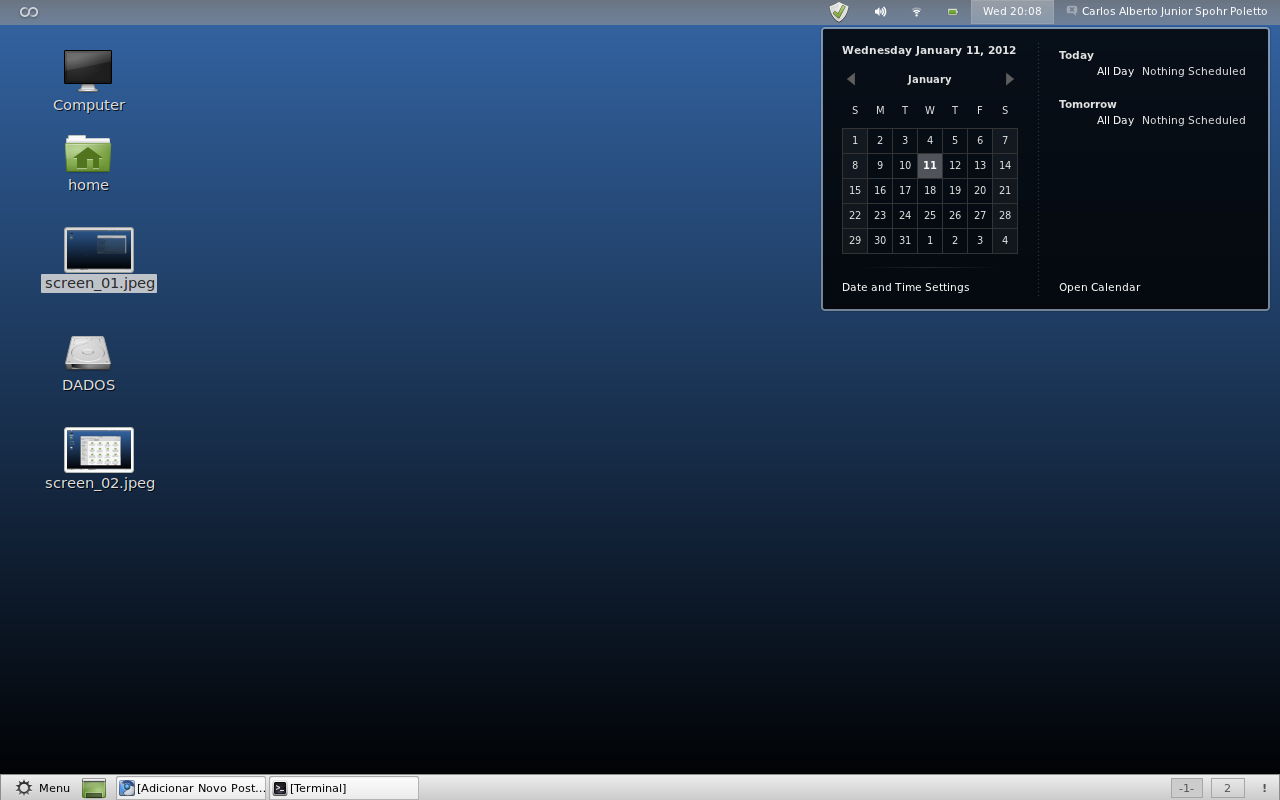Switch to Adicionar Novo Post window
1280x800 pixels.
tap(192, 788)
